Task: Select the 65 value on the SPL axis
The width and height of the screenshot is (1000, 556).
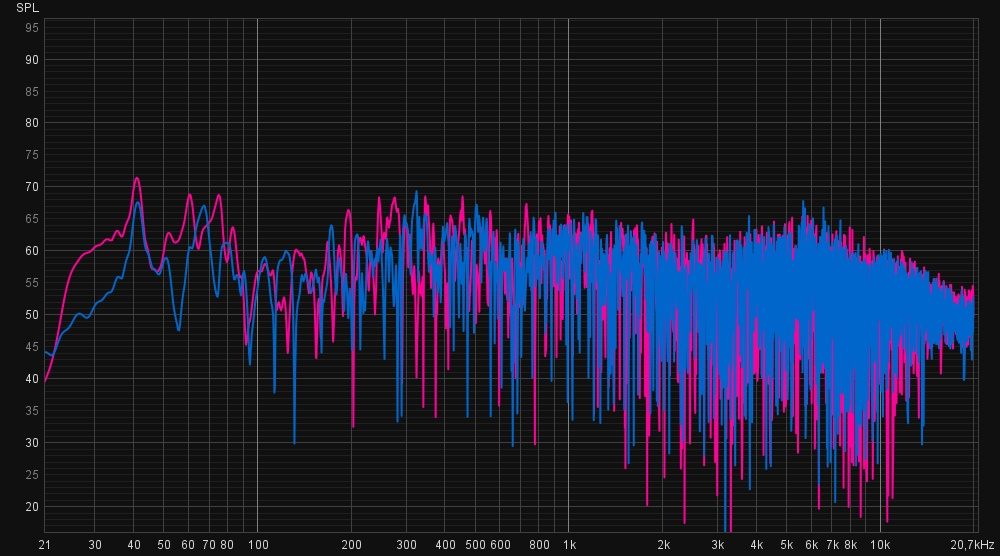Action: tap(32, 219)
